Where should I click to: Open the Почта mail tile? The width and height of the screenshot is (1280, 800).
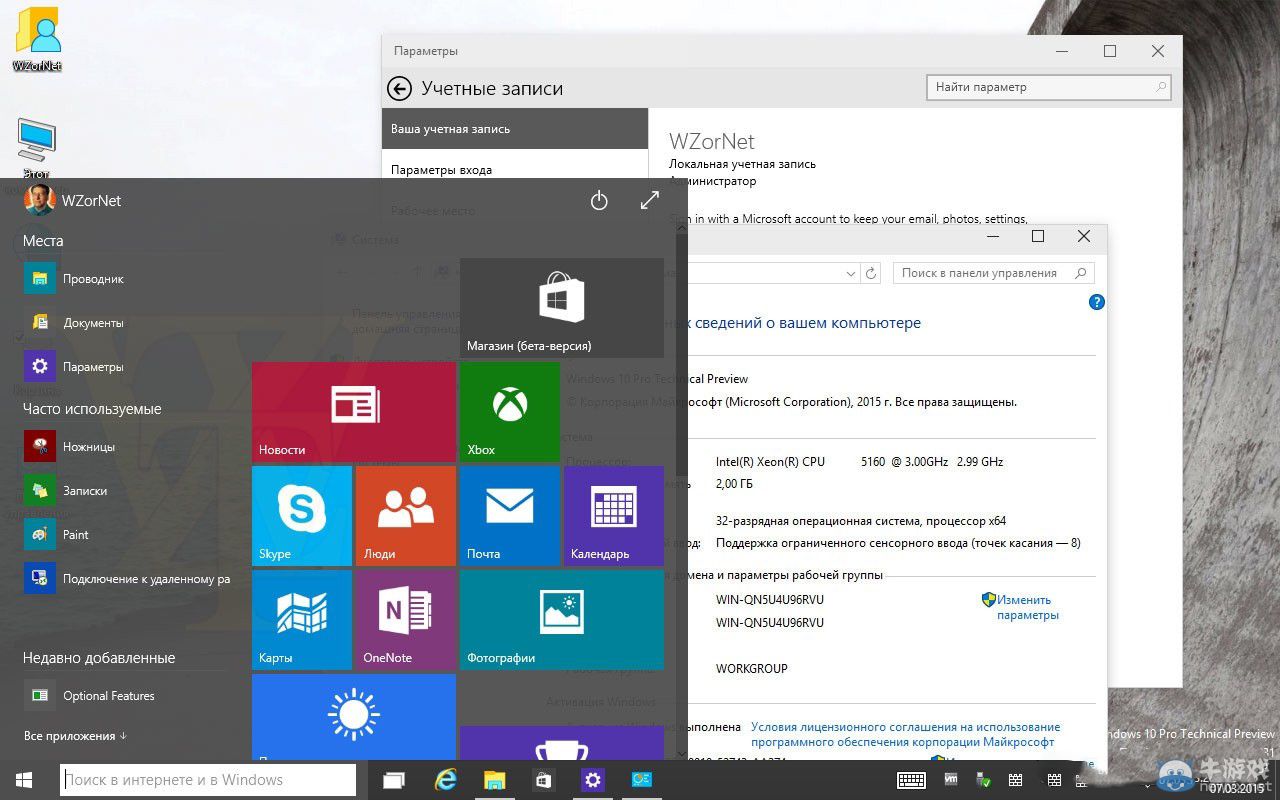510,516
